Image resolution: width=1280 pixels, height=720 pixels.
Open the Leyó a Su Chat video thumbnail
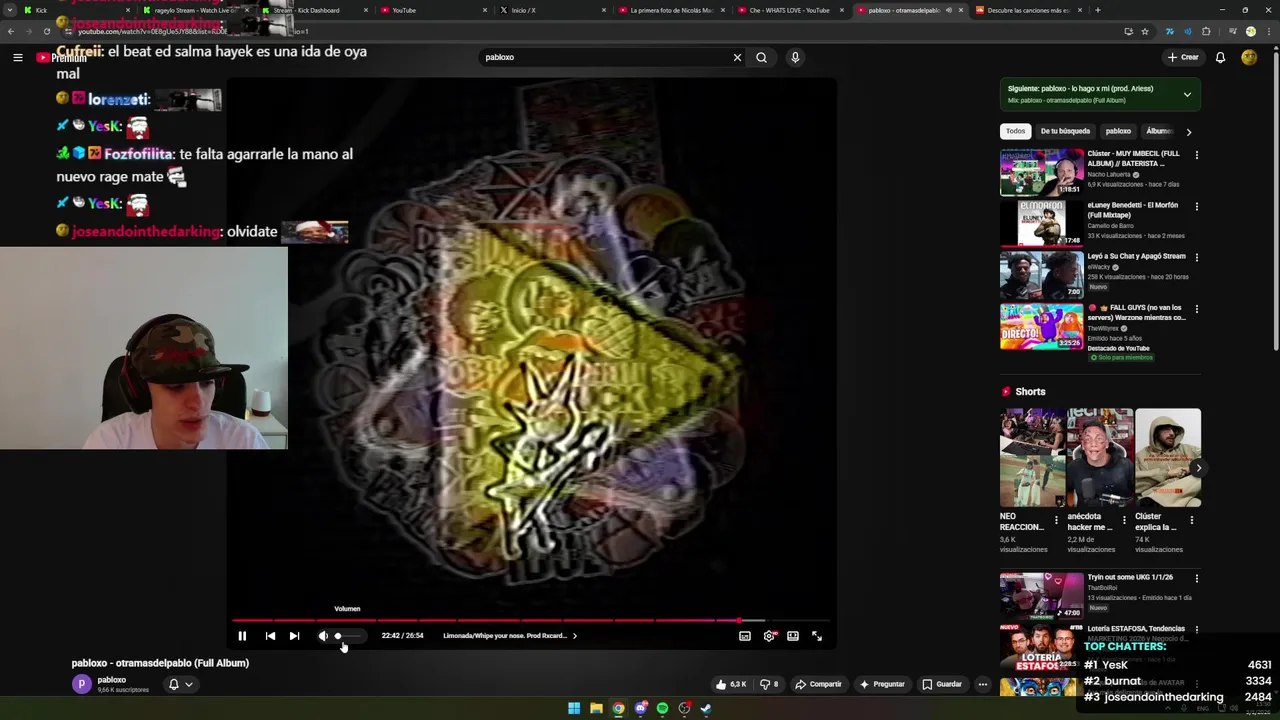1042,275
